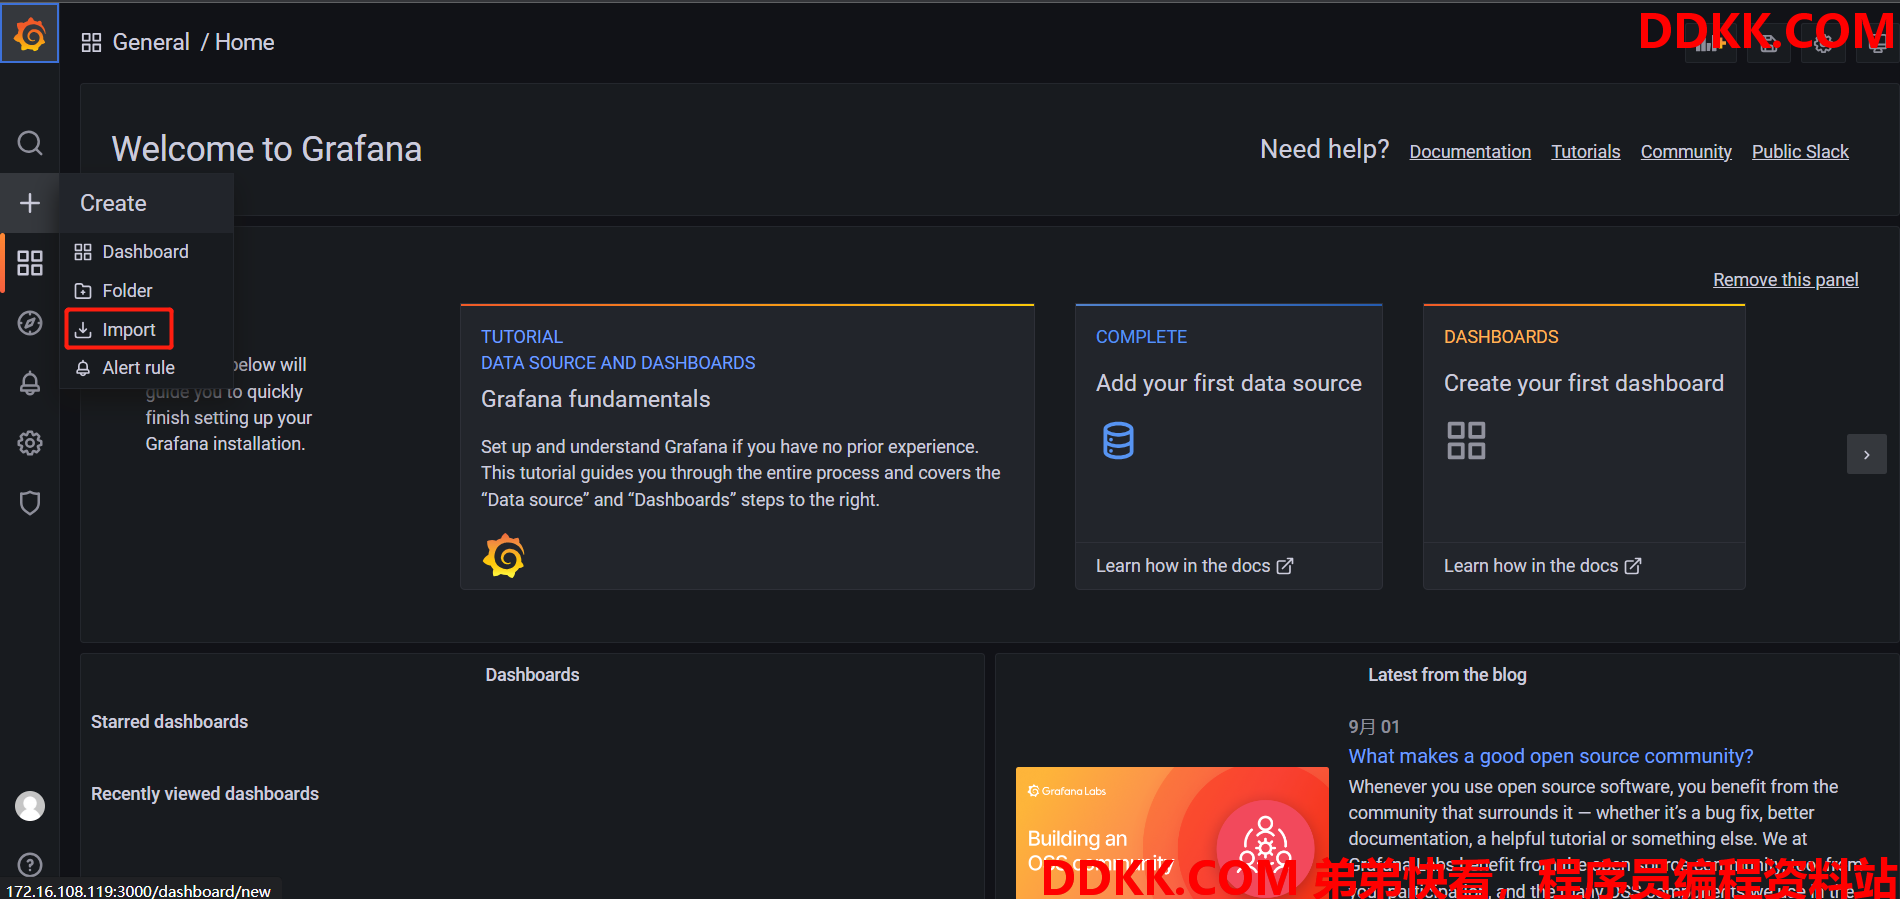
Task: Click the data source database icon
Action: (1118, 440)
